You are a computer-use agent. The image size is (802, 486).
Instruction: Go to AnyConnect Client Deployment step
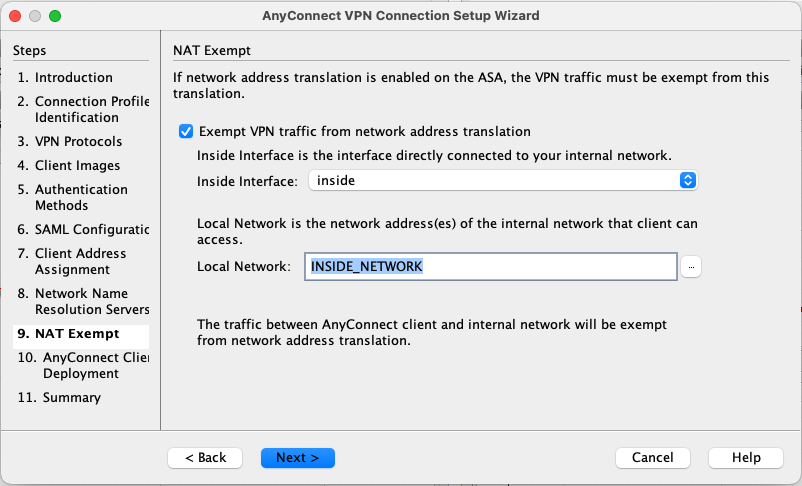[x=84, y=365]
